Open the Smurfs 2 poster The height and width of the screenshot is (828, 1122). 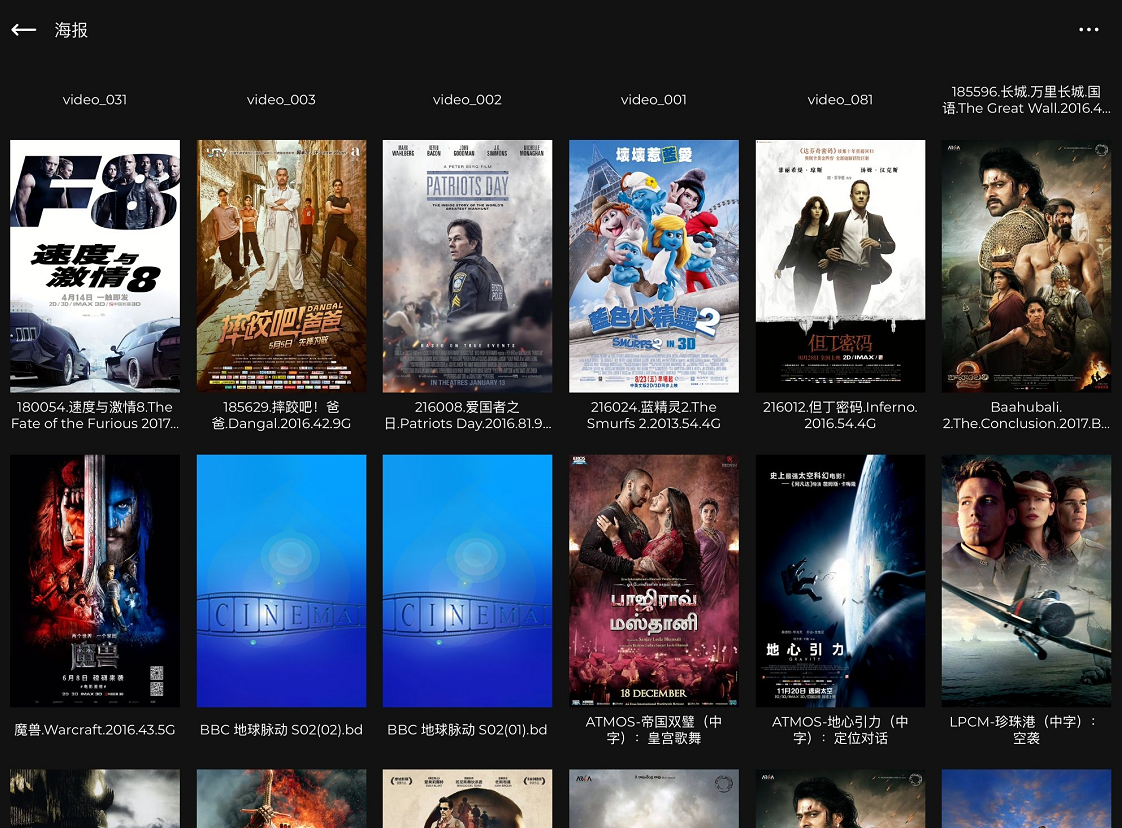pyautogui.click(x=654, y=266)
